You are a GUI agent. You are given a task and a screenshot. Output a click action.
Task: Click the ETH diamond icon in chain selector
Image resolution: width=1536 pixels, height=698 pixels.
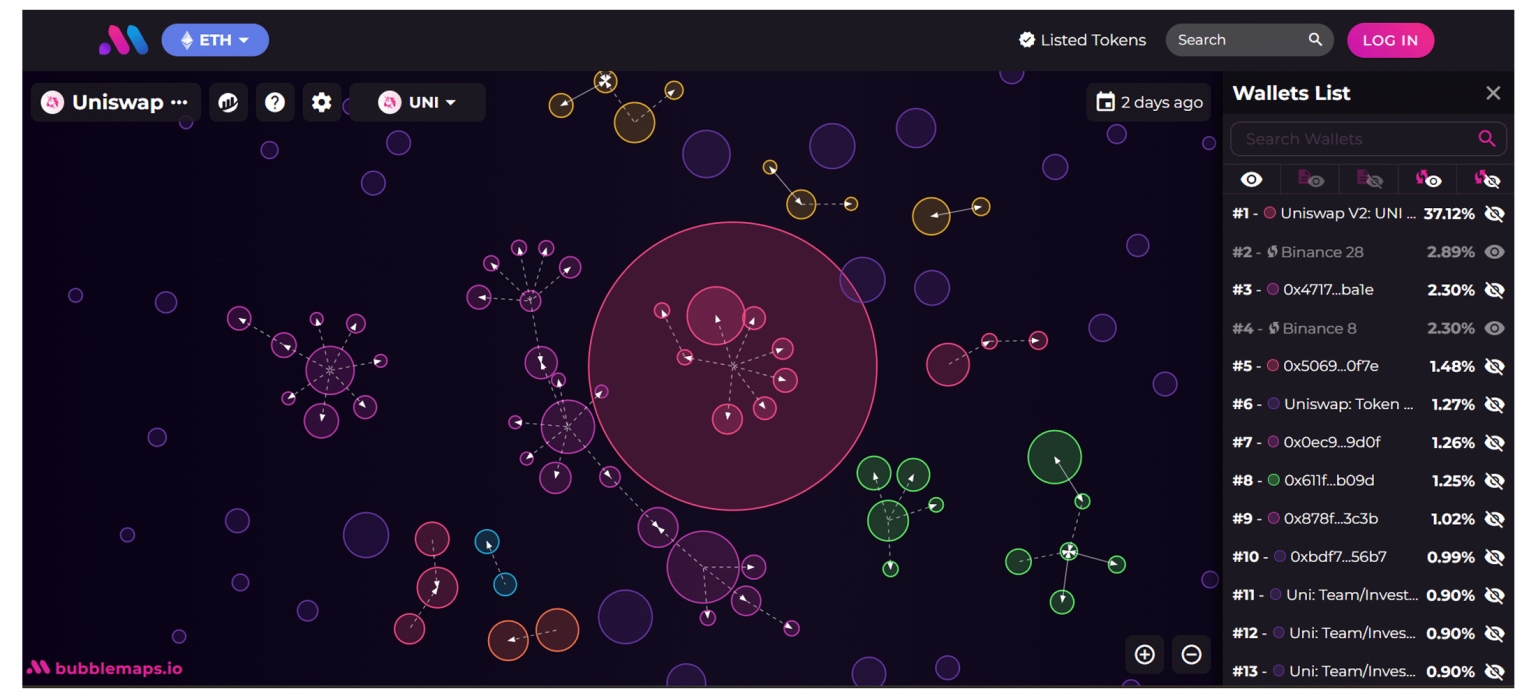(x=186, y=40)
